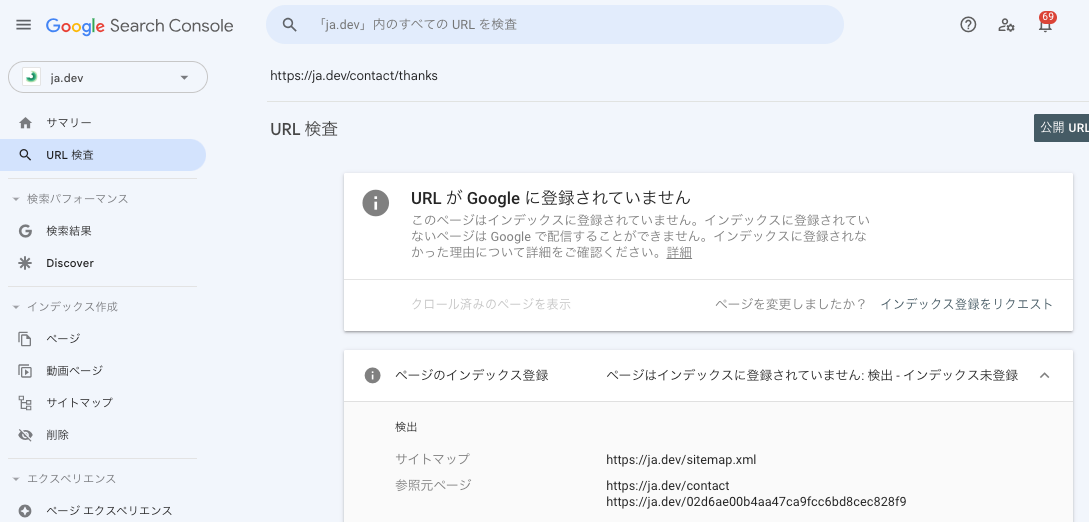This screenshot has height=522, width=1089.
Task: Open user and settings management icon
Action: [x=1006, y=25]
